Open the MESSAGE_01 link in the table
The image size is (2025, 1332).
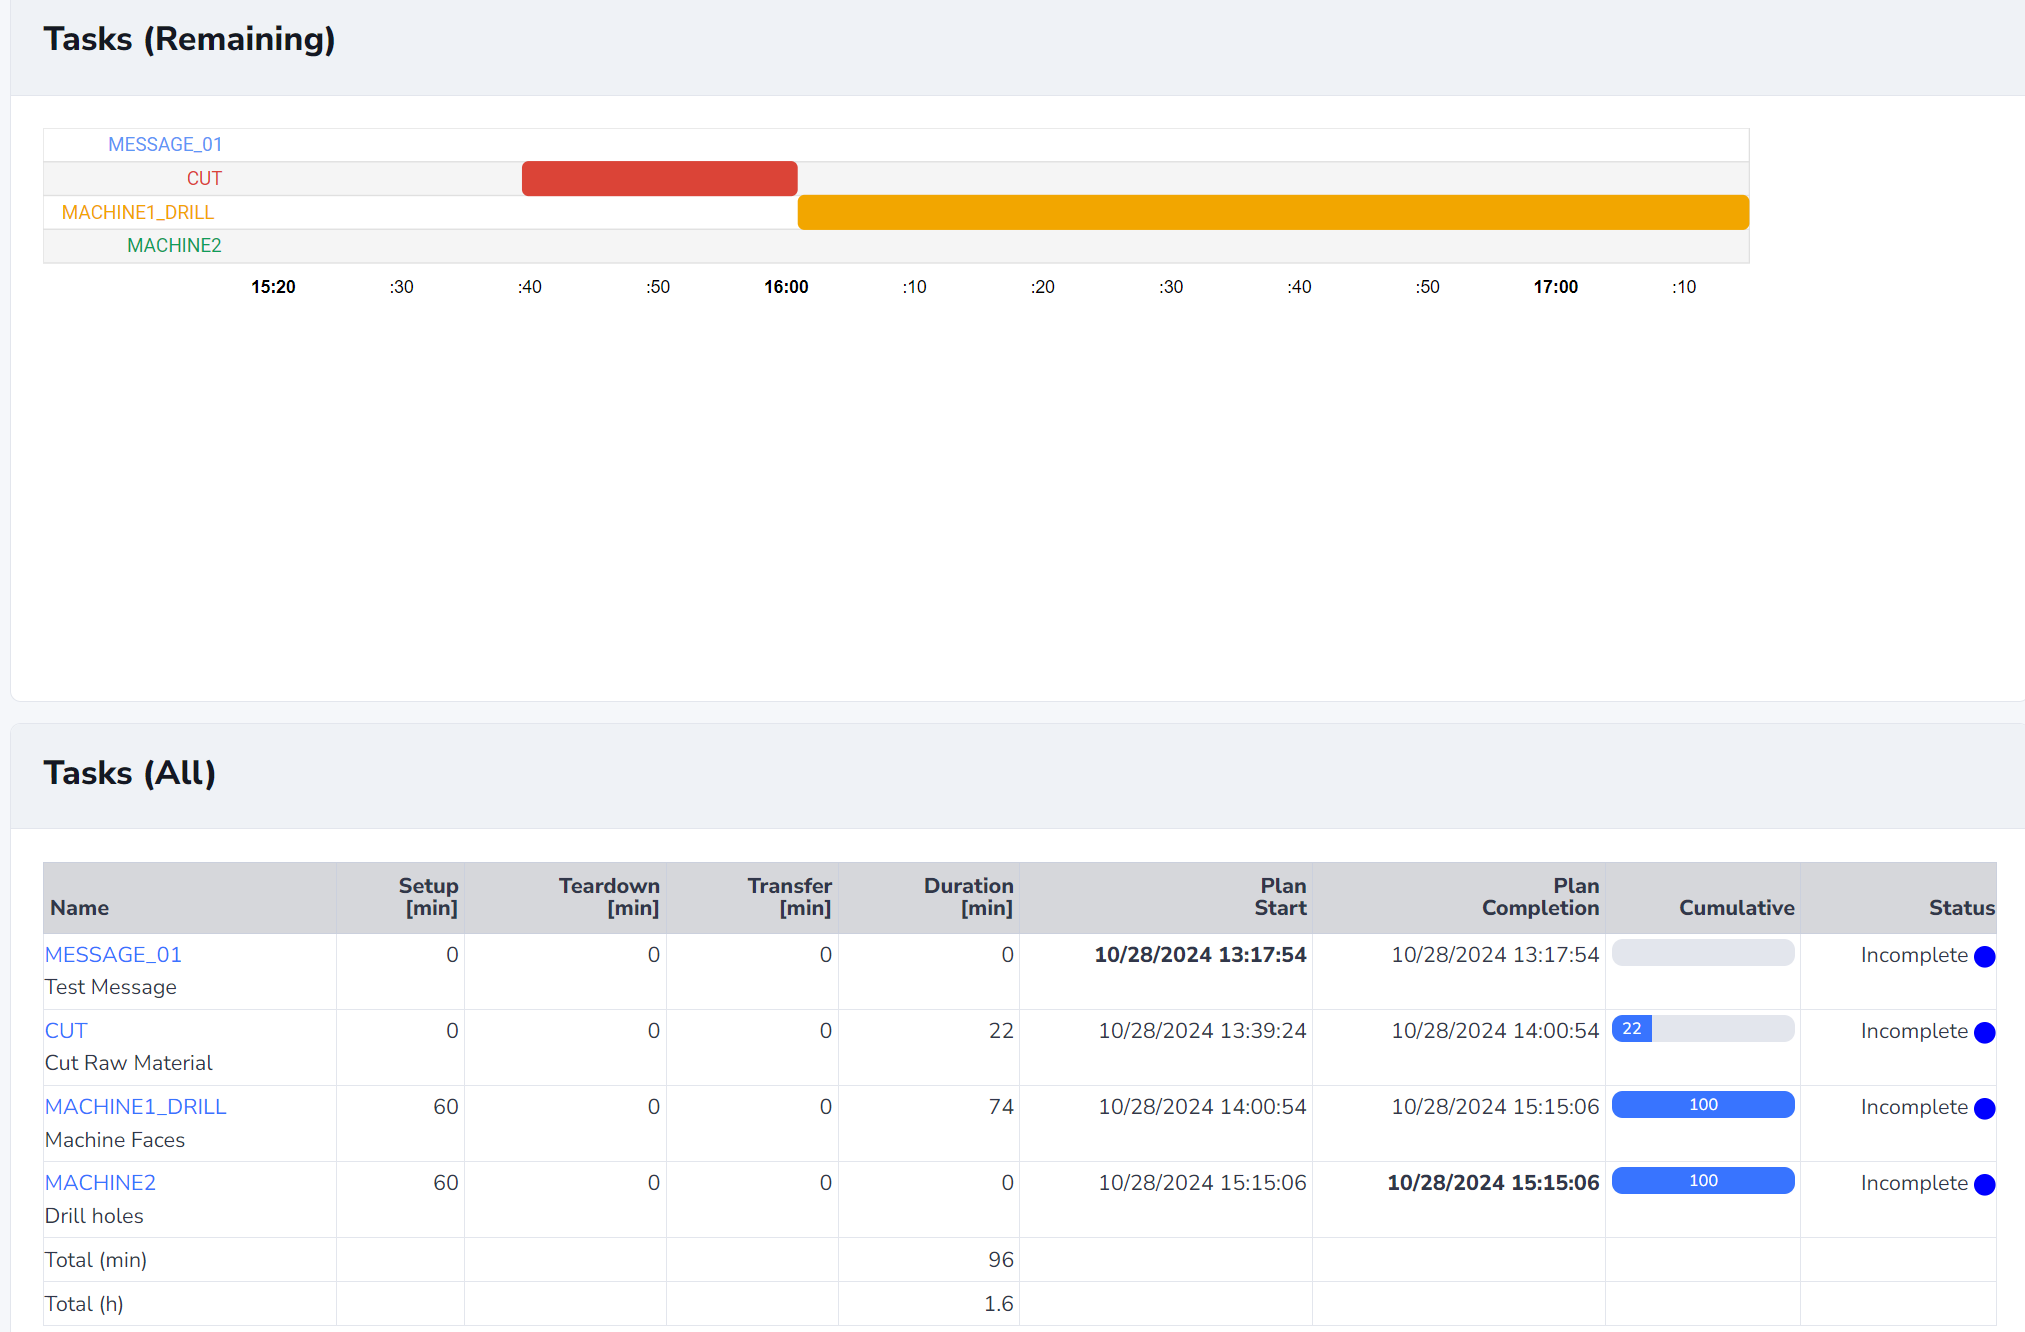click(113, 954)
